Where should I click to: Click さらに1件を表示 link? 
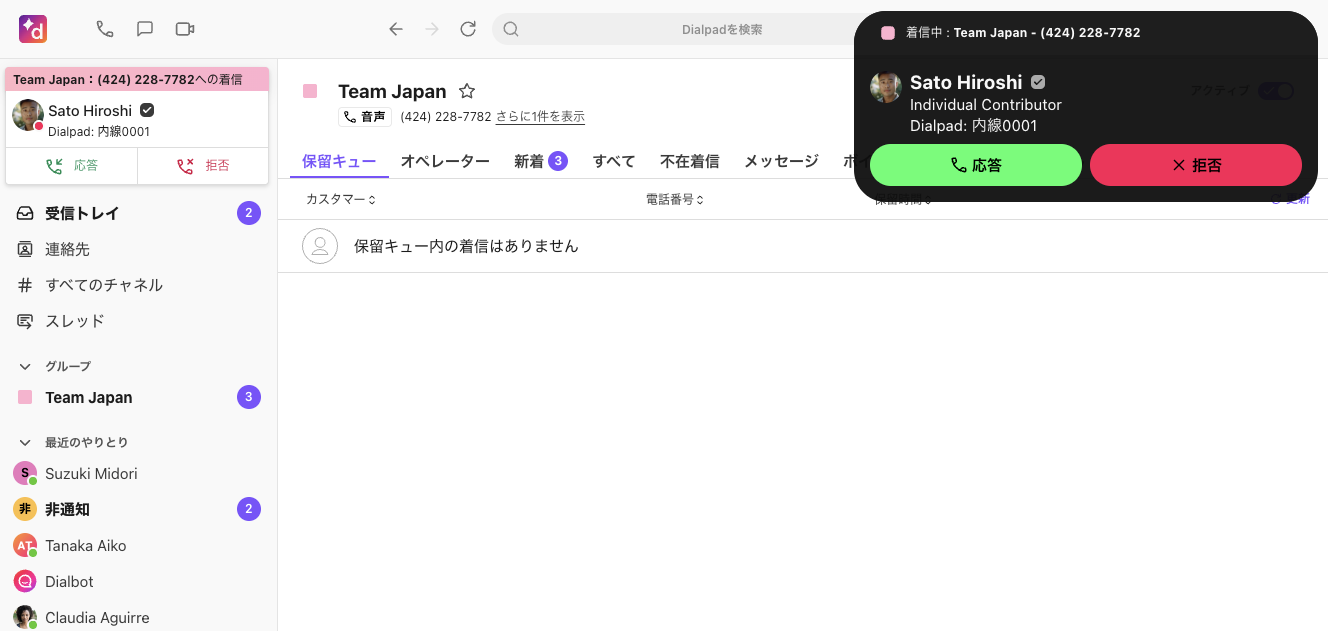(540, 117)
